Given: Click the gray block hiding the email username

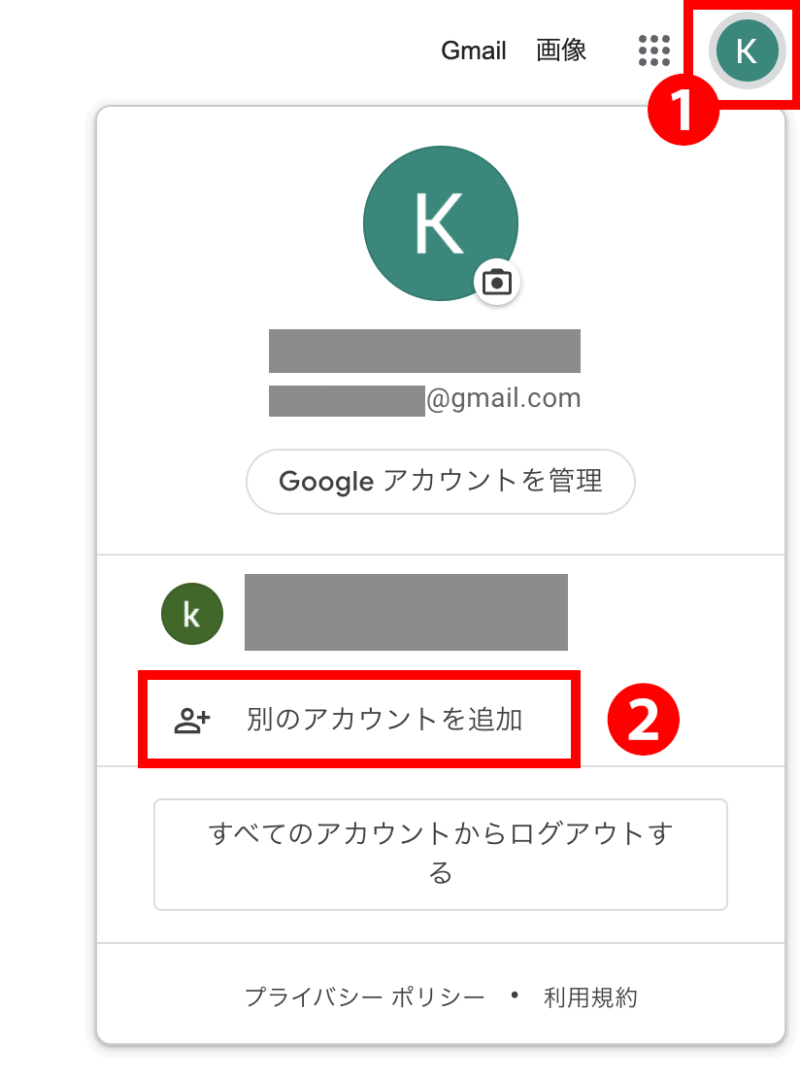Looking at the screenshot, I should pyautogui.click(x=347, y=400).
